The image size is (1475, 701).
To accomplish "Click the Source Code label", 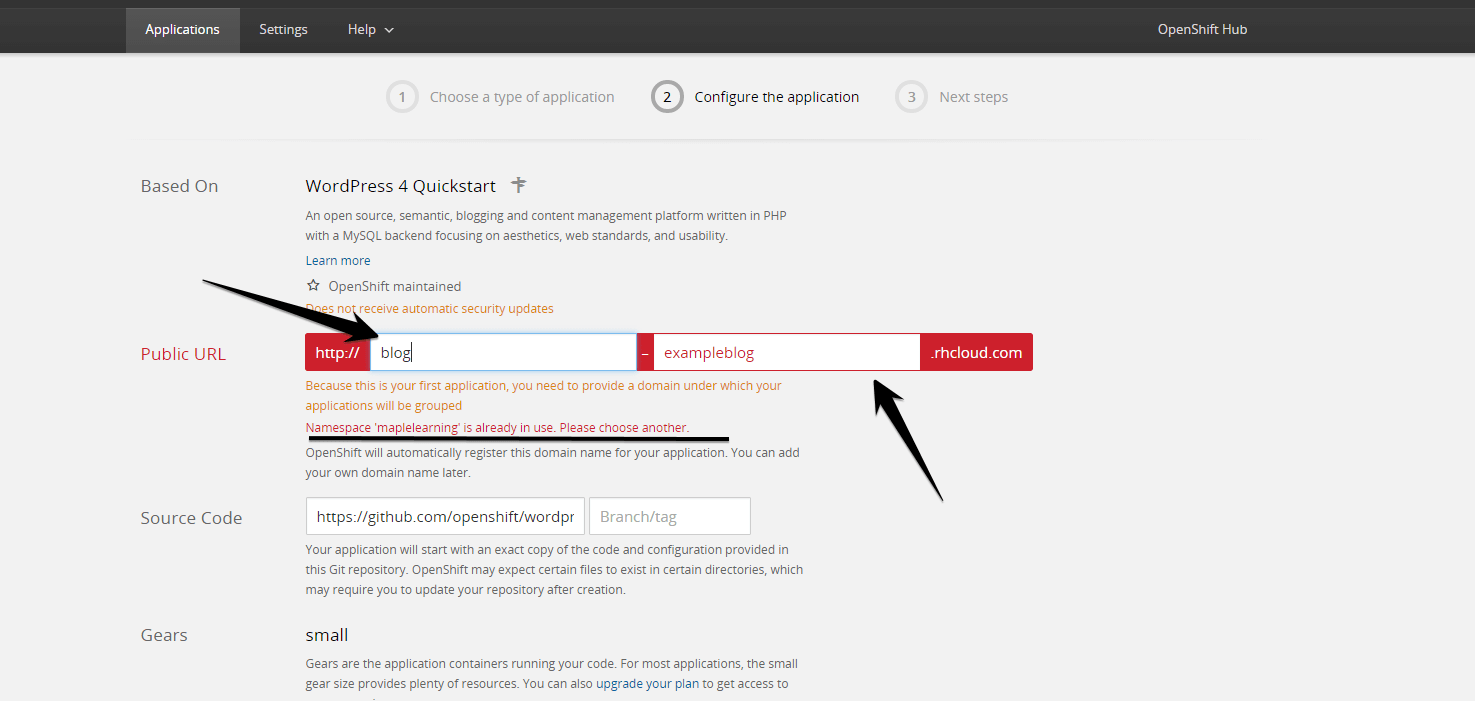I will (x=191, y=518).
